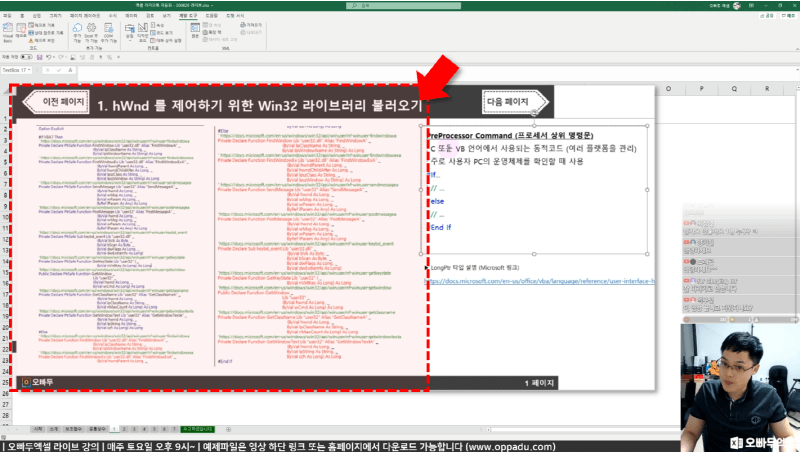Open the Add-ins icon
This screenshot has height=452, width=800.
coord(77,32)
